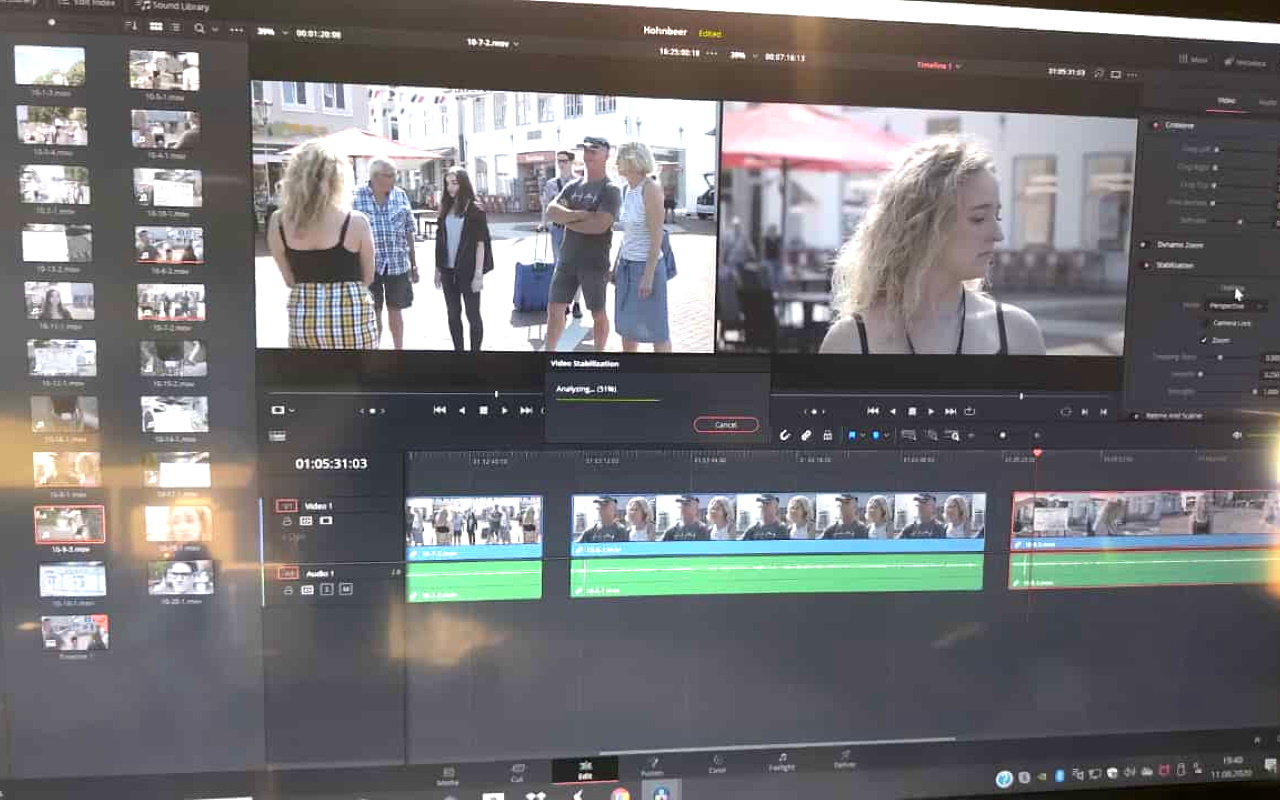Viewport: 1280px width, 800px height.
Task: Click the red timeline playhead marker
Action: pyautogui.click(x=1037, y=453)
